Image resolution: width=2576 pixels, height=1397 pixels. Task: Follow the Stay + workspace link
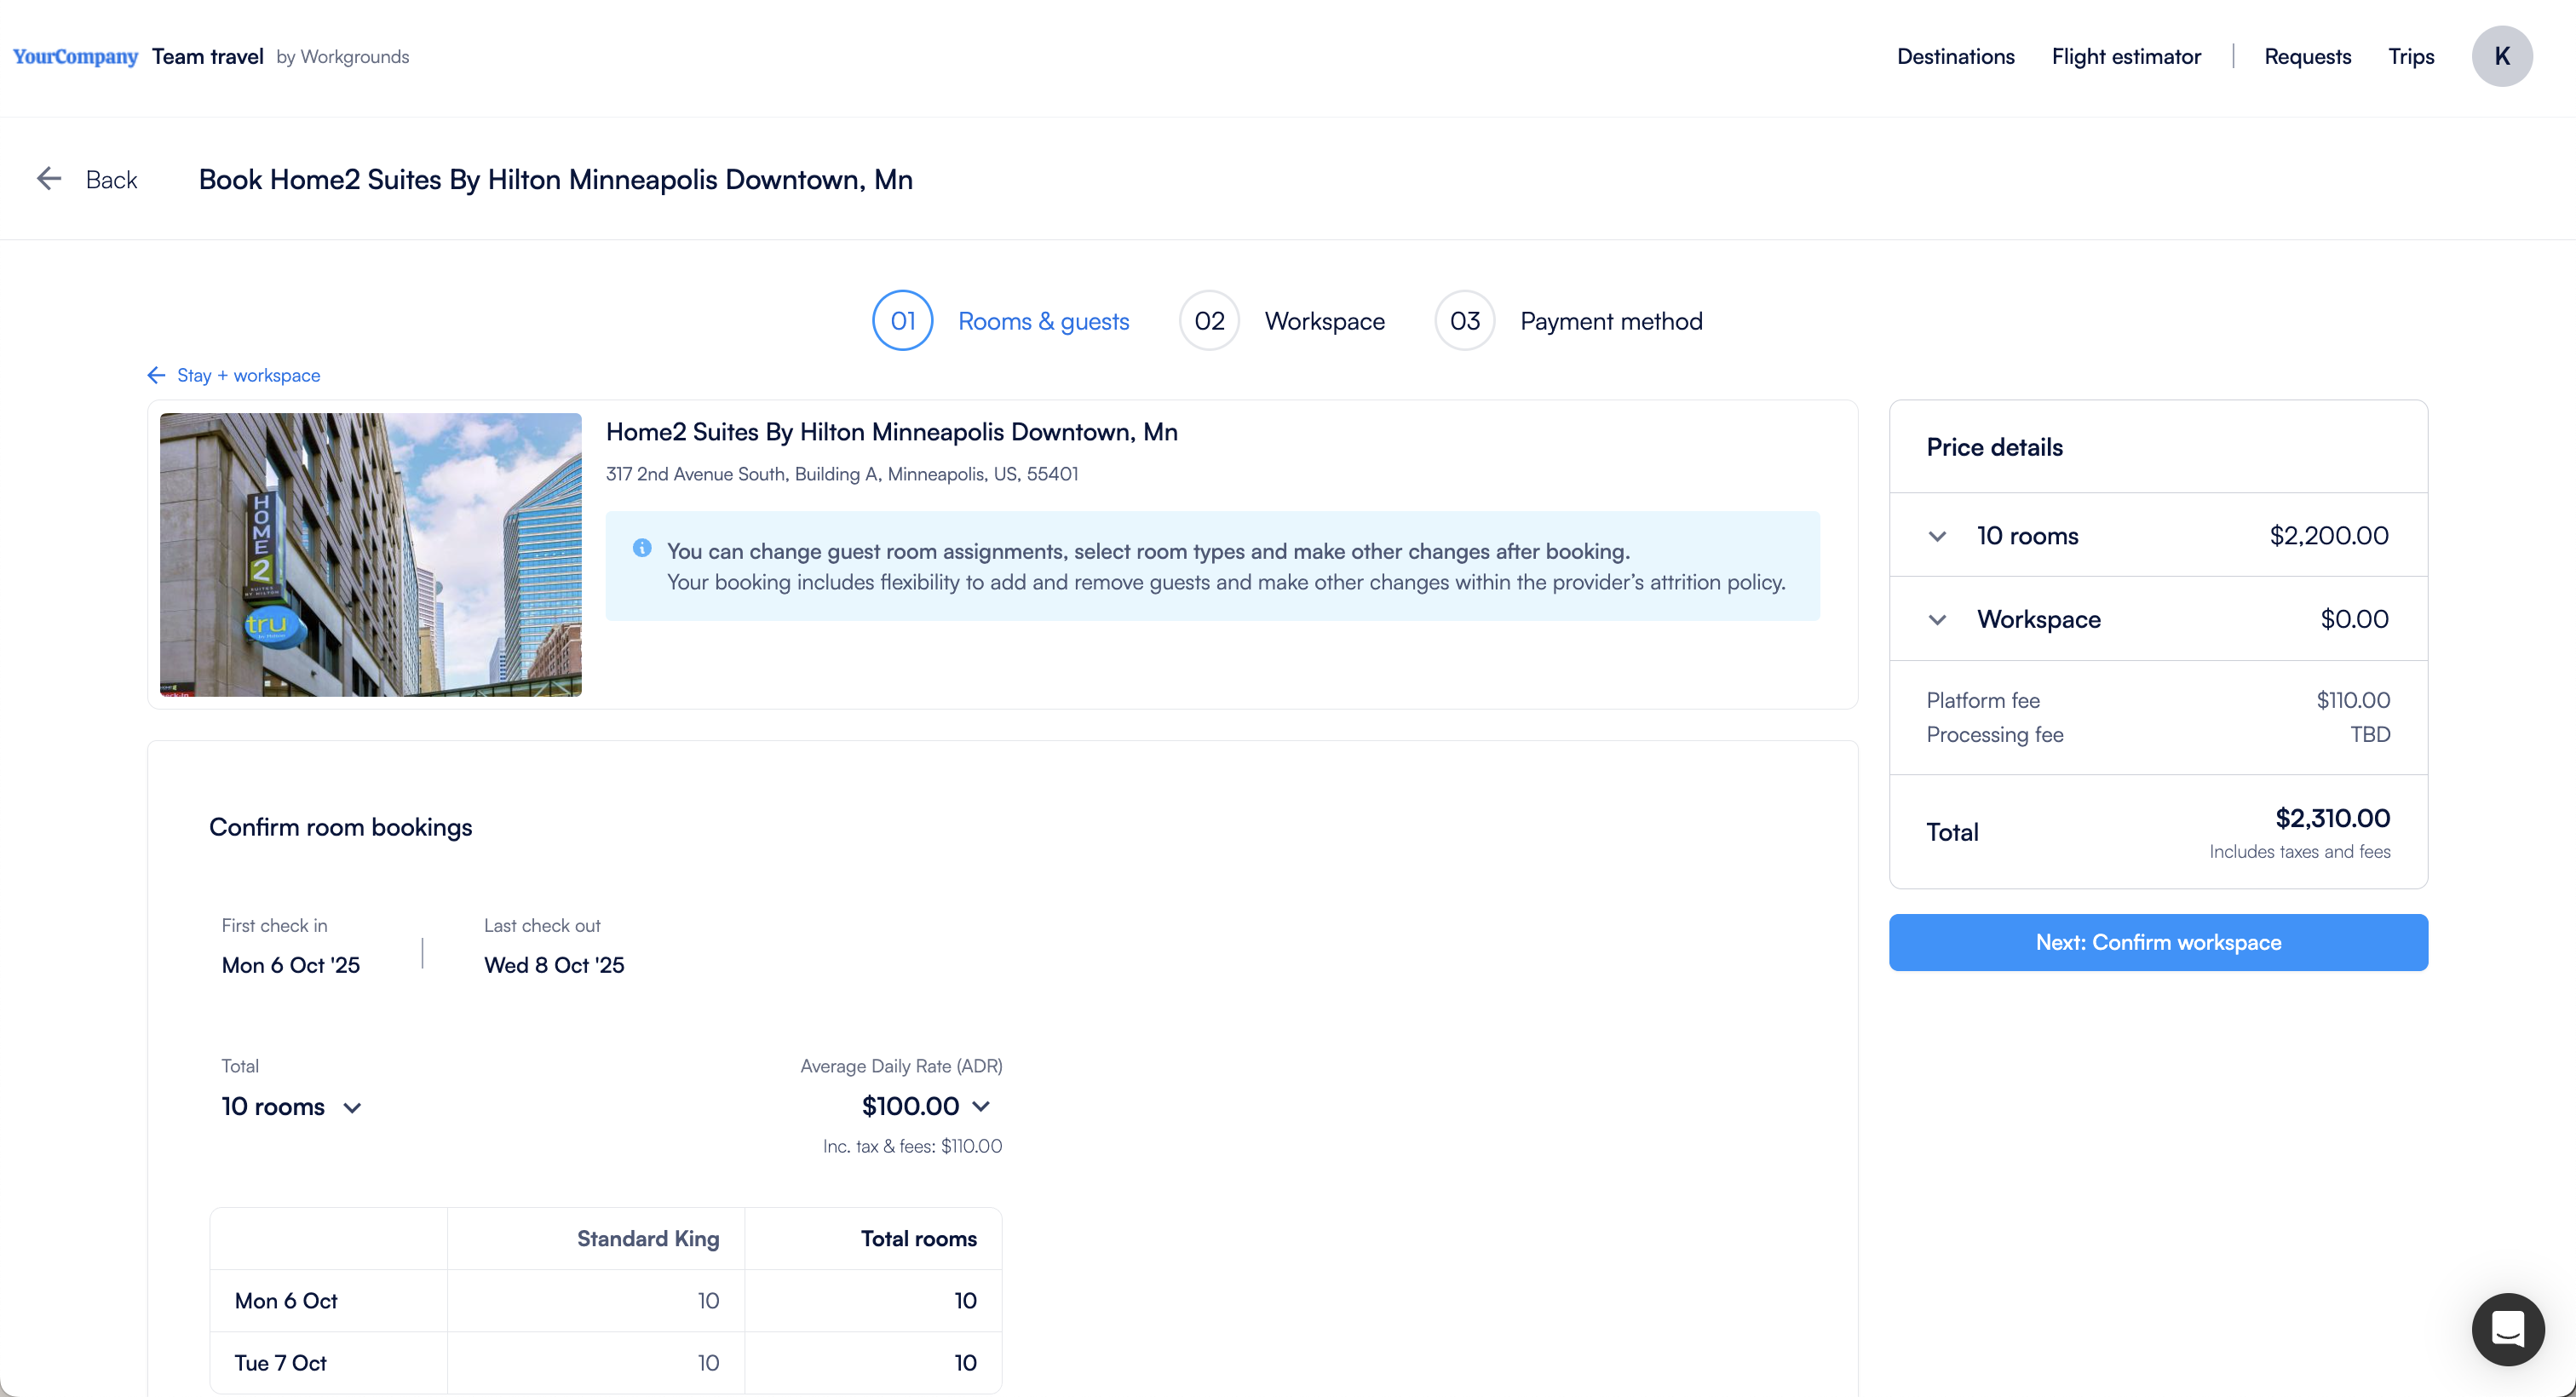tap(248, 375)
